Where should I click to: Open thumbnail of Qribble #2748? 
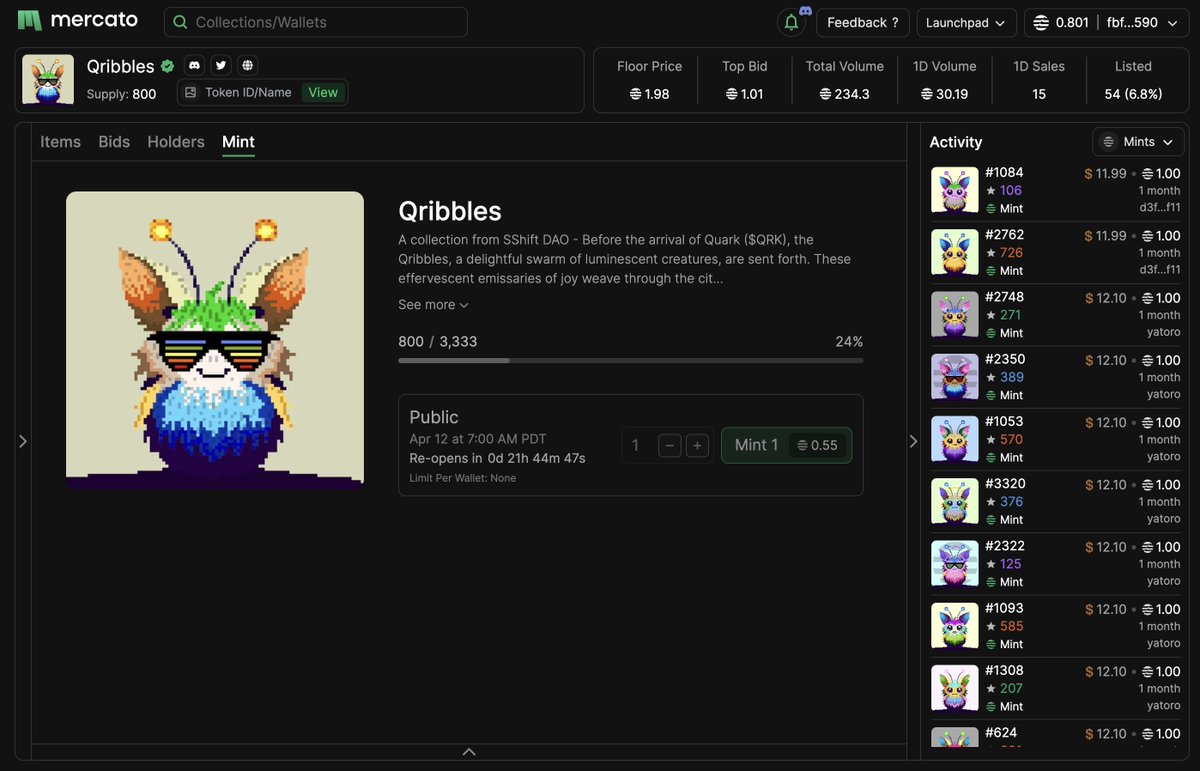(x=954, y=314)
